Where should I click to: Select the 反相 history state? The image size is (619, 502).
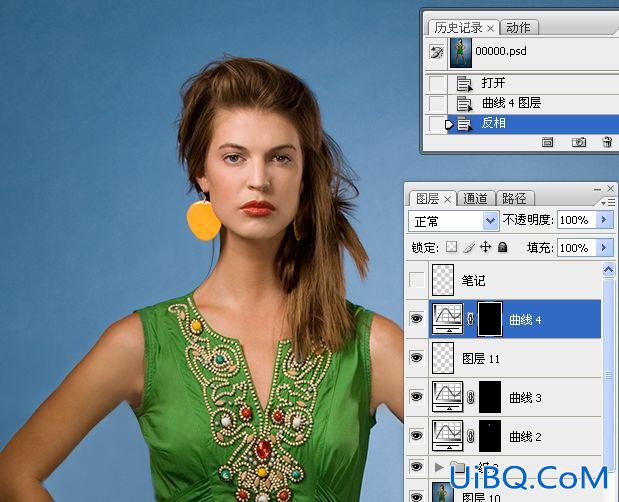[533, 124]
